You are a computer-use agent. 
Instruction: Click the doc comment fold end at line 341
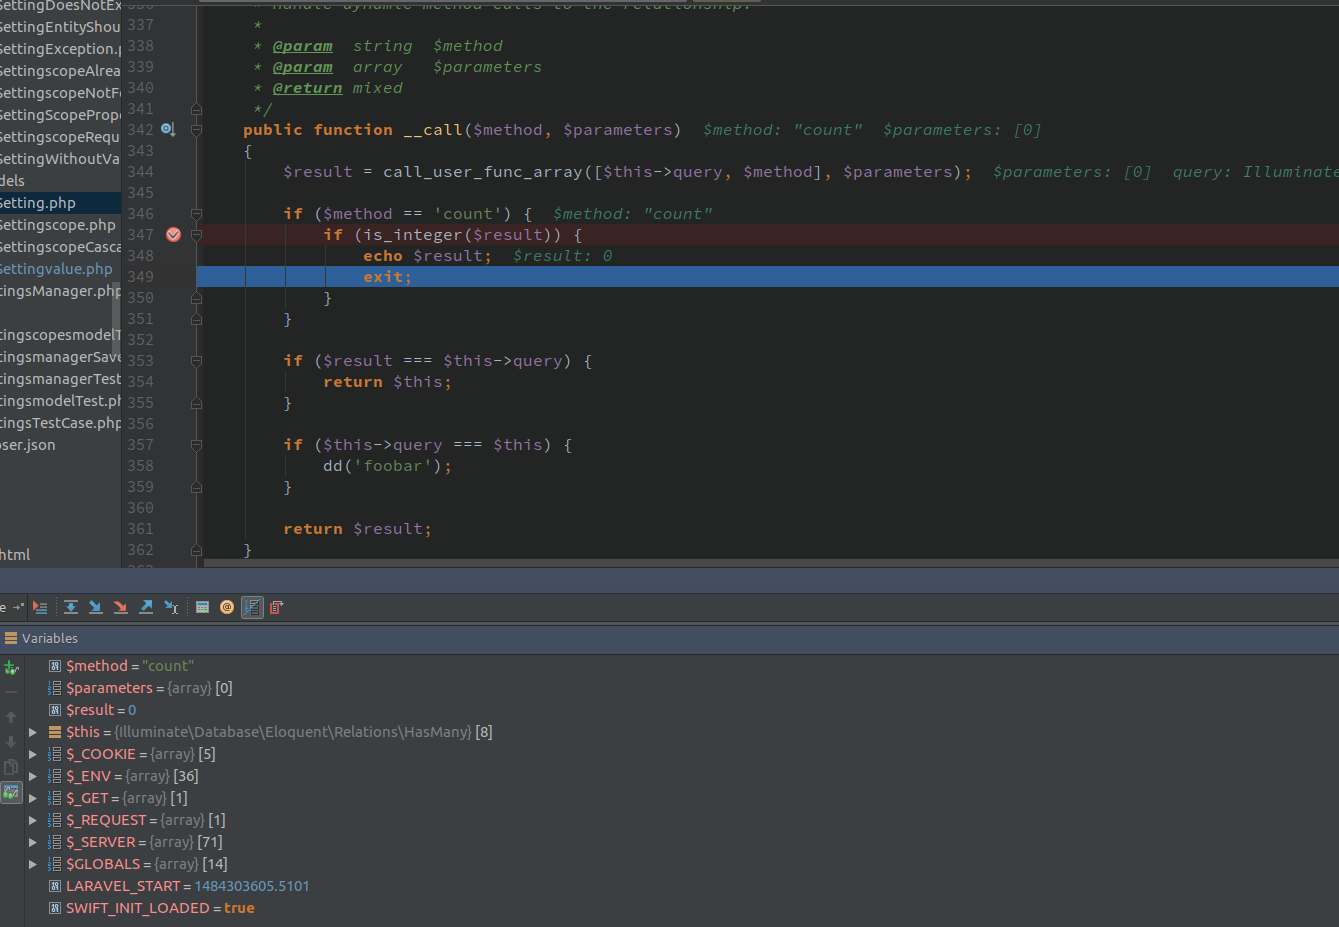pyautogui.click(x=196, y=109)
